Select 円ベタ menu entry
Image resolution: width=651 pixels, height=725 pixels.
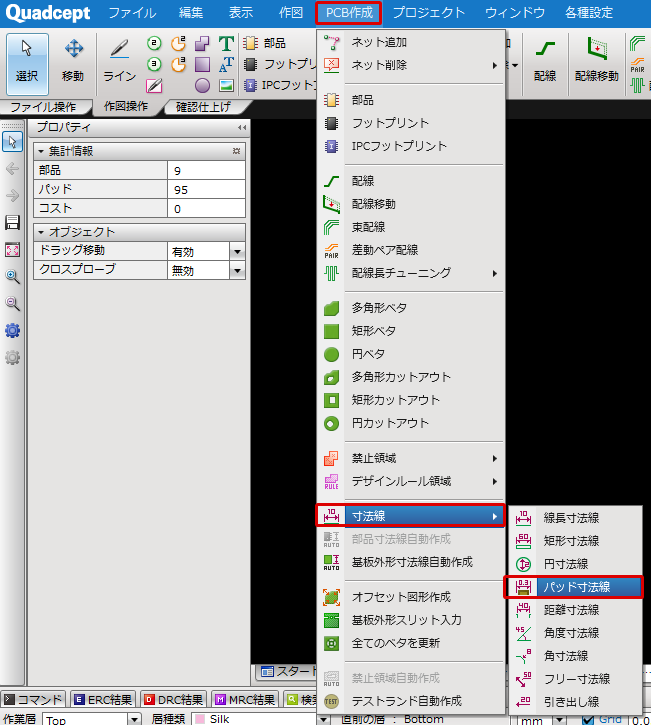click(411, 354)
